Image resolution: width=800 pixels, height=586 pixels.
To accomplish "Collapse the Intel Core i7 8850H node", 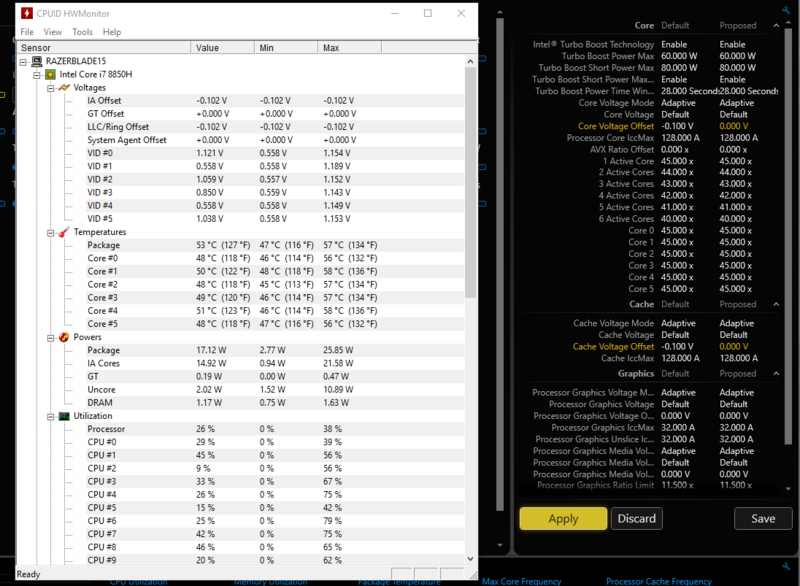I will click(37, 75).
